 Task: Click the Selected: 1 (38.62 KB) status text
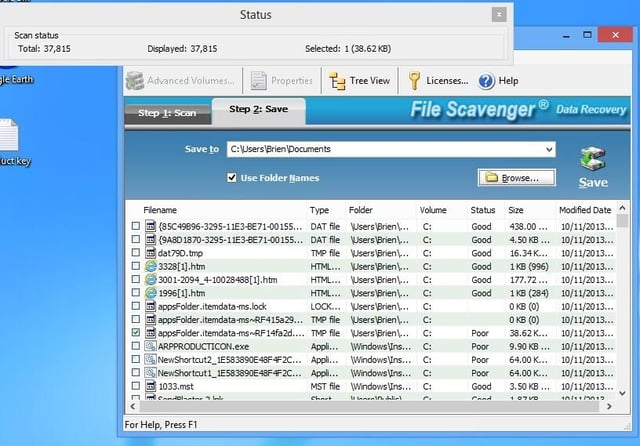coord(348,49)
